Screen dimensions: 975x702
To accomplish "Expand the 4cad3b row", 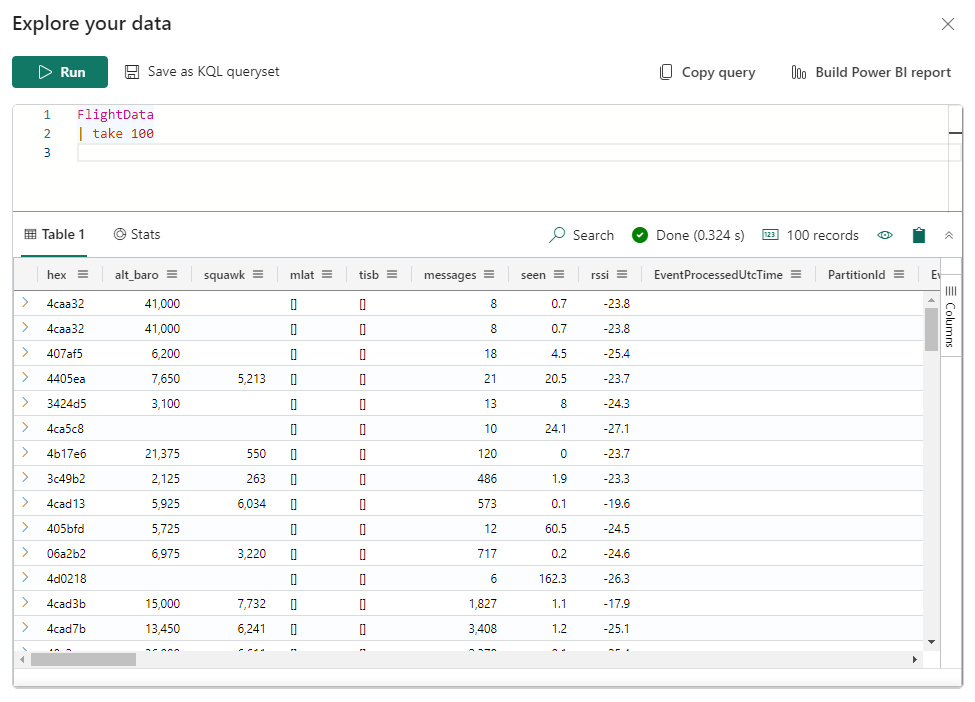I will coord(25,603).
